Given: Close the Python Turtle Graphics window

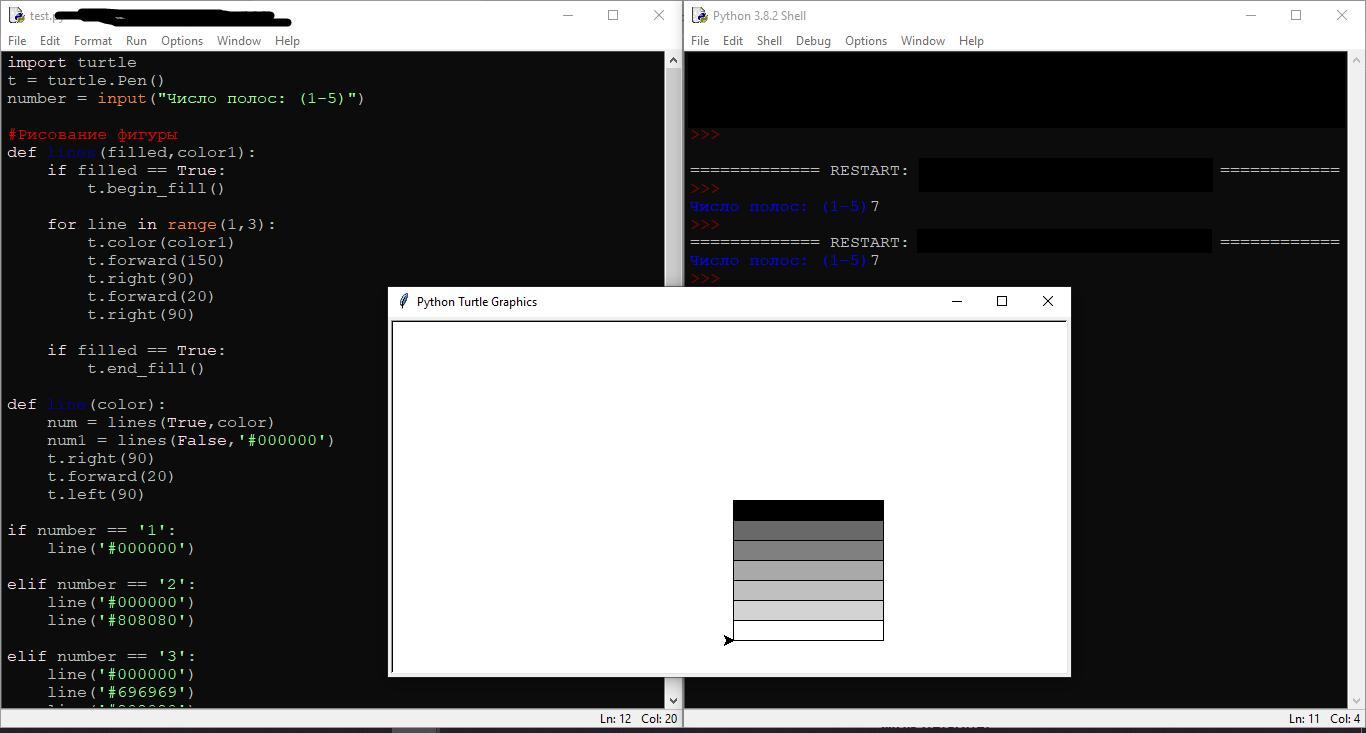Looking at the screenshot, I should coord(1047,301).
